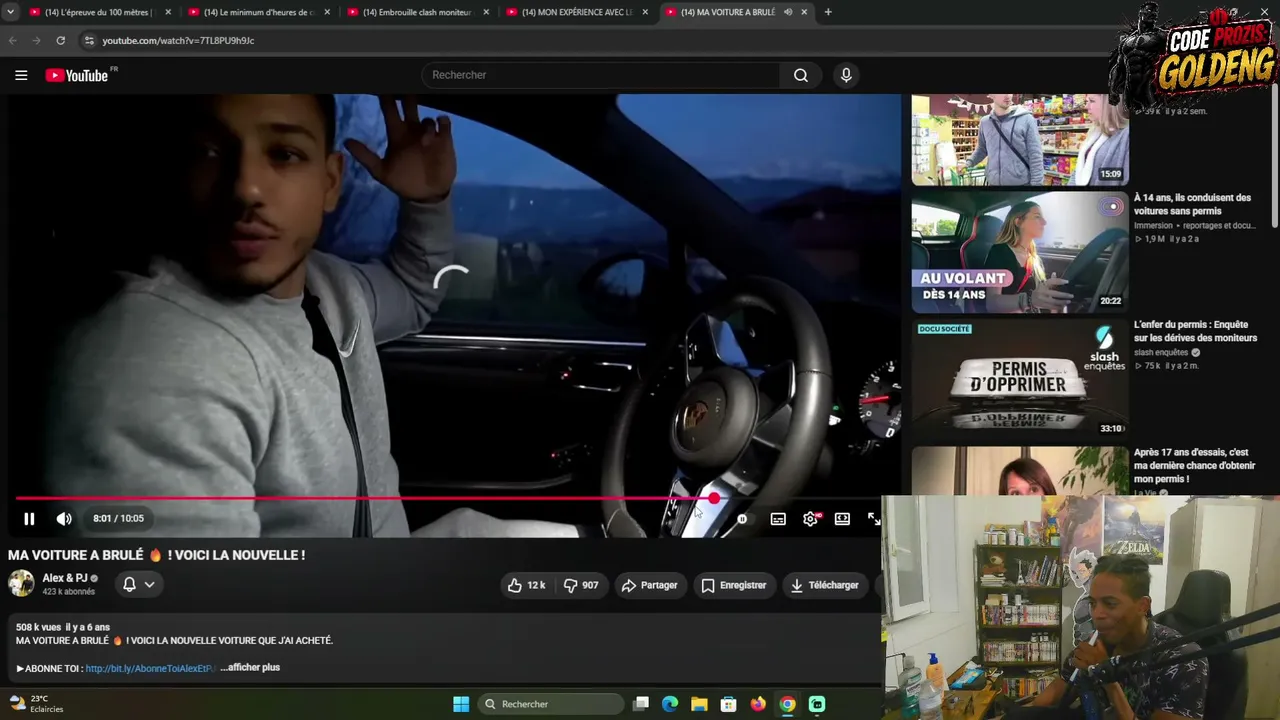
Task: Pause the video playback
Action: tap(29, 518)
